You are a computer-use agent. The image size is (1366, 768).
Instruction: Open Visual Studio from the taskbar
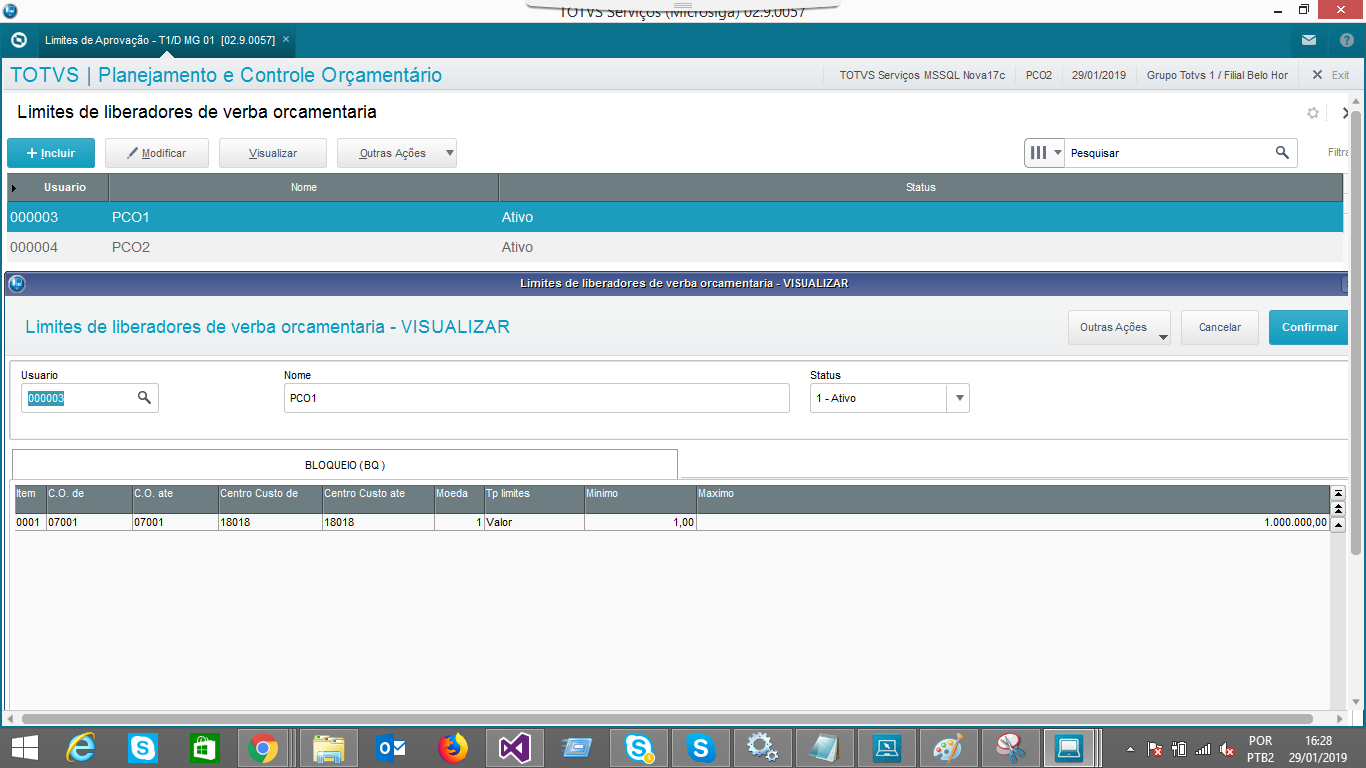click(514, 747)
